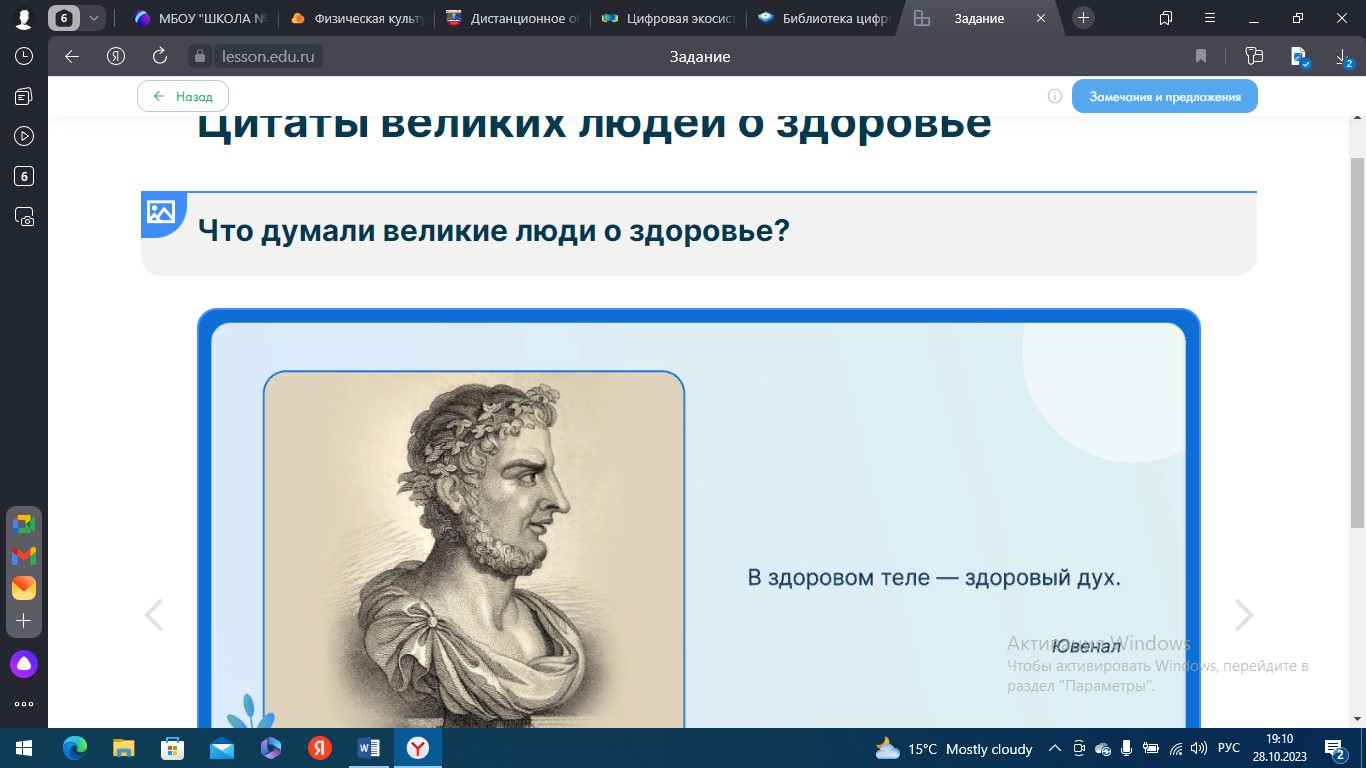Click the page vertical scrollbar
Viewport: 1366px width, 768px height.
pyautogui.click(x=1357, y=343)
